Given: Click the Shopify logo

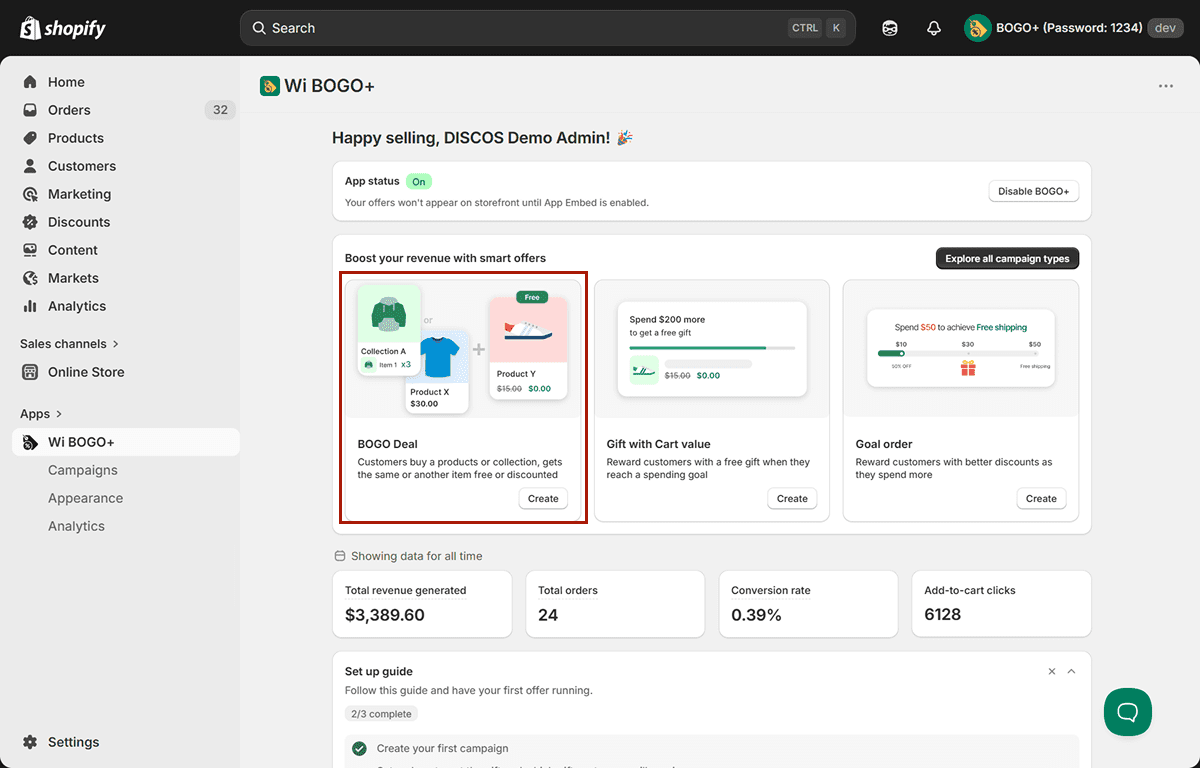Looking at the screenshot, I should [x=63, y=28].
